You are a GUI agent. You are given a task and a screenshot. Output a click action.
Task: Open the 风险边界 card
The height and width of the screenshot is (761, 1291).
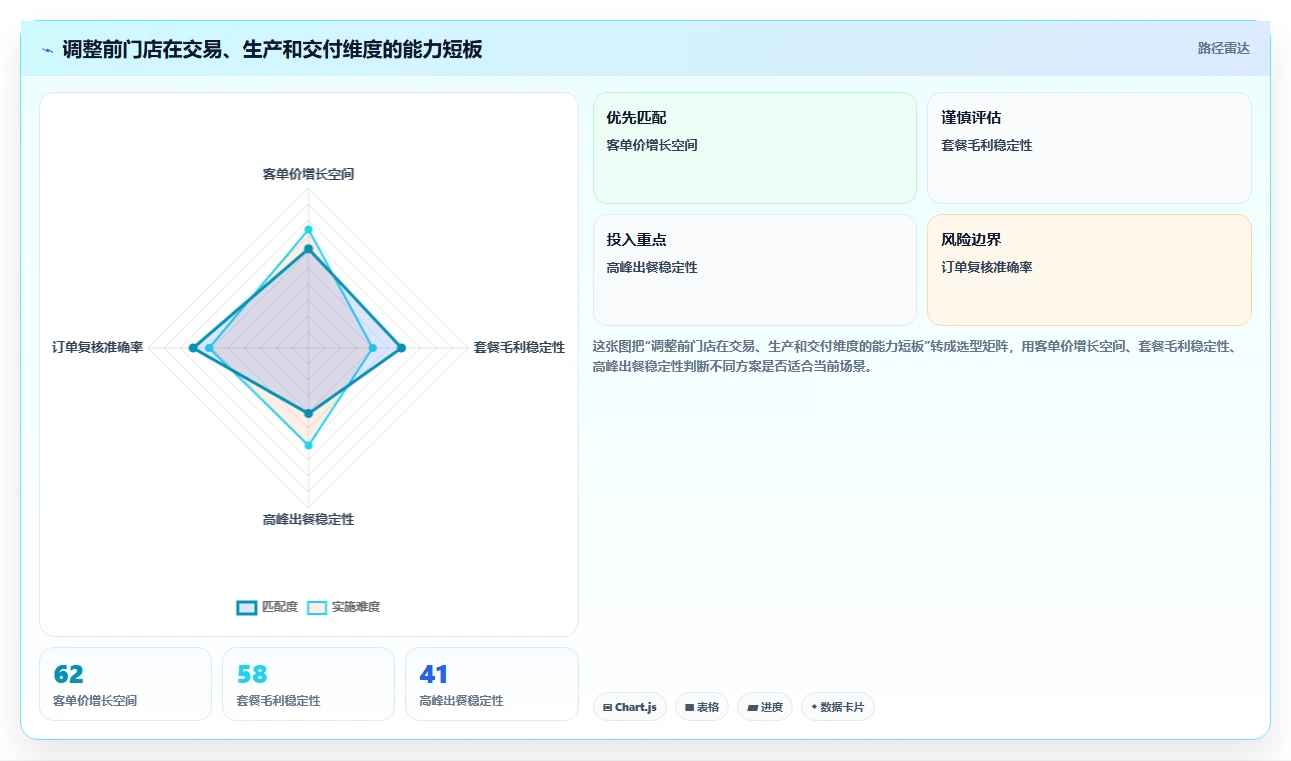pos(1089,270)
